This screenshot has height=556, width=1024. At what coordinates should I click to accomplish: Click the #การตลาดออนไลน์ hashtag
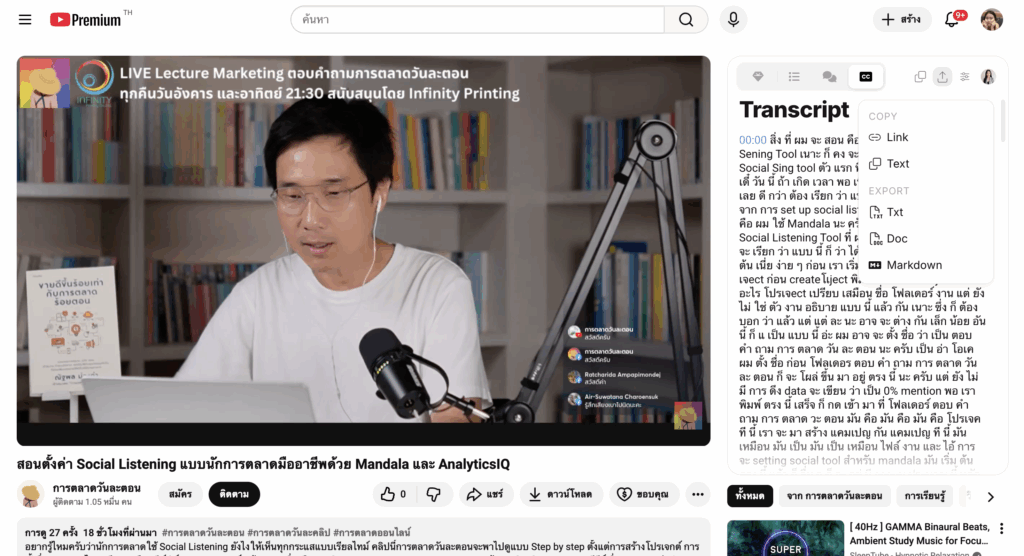372,532
